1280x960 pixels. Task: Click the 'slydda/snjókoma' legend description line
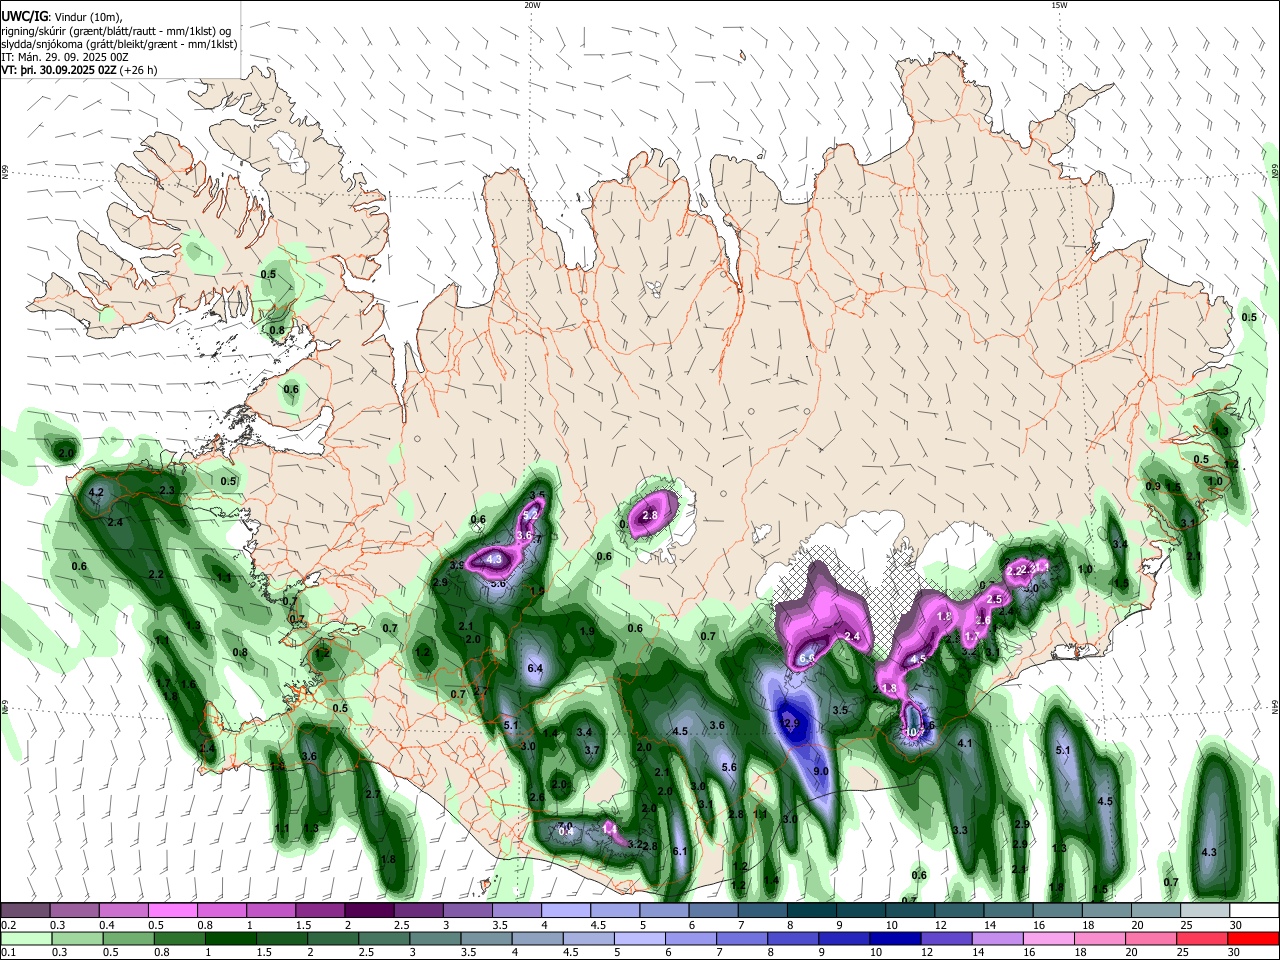click(x=119, y=44)
